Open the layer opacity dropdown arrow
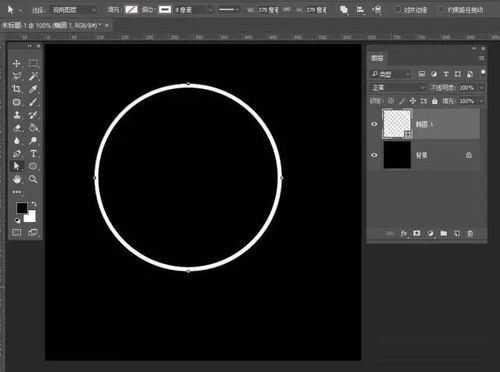The height and width of the screenshot is (372, 500). (x=481, y=88)
